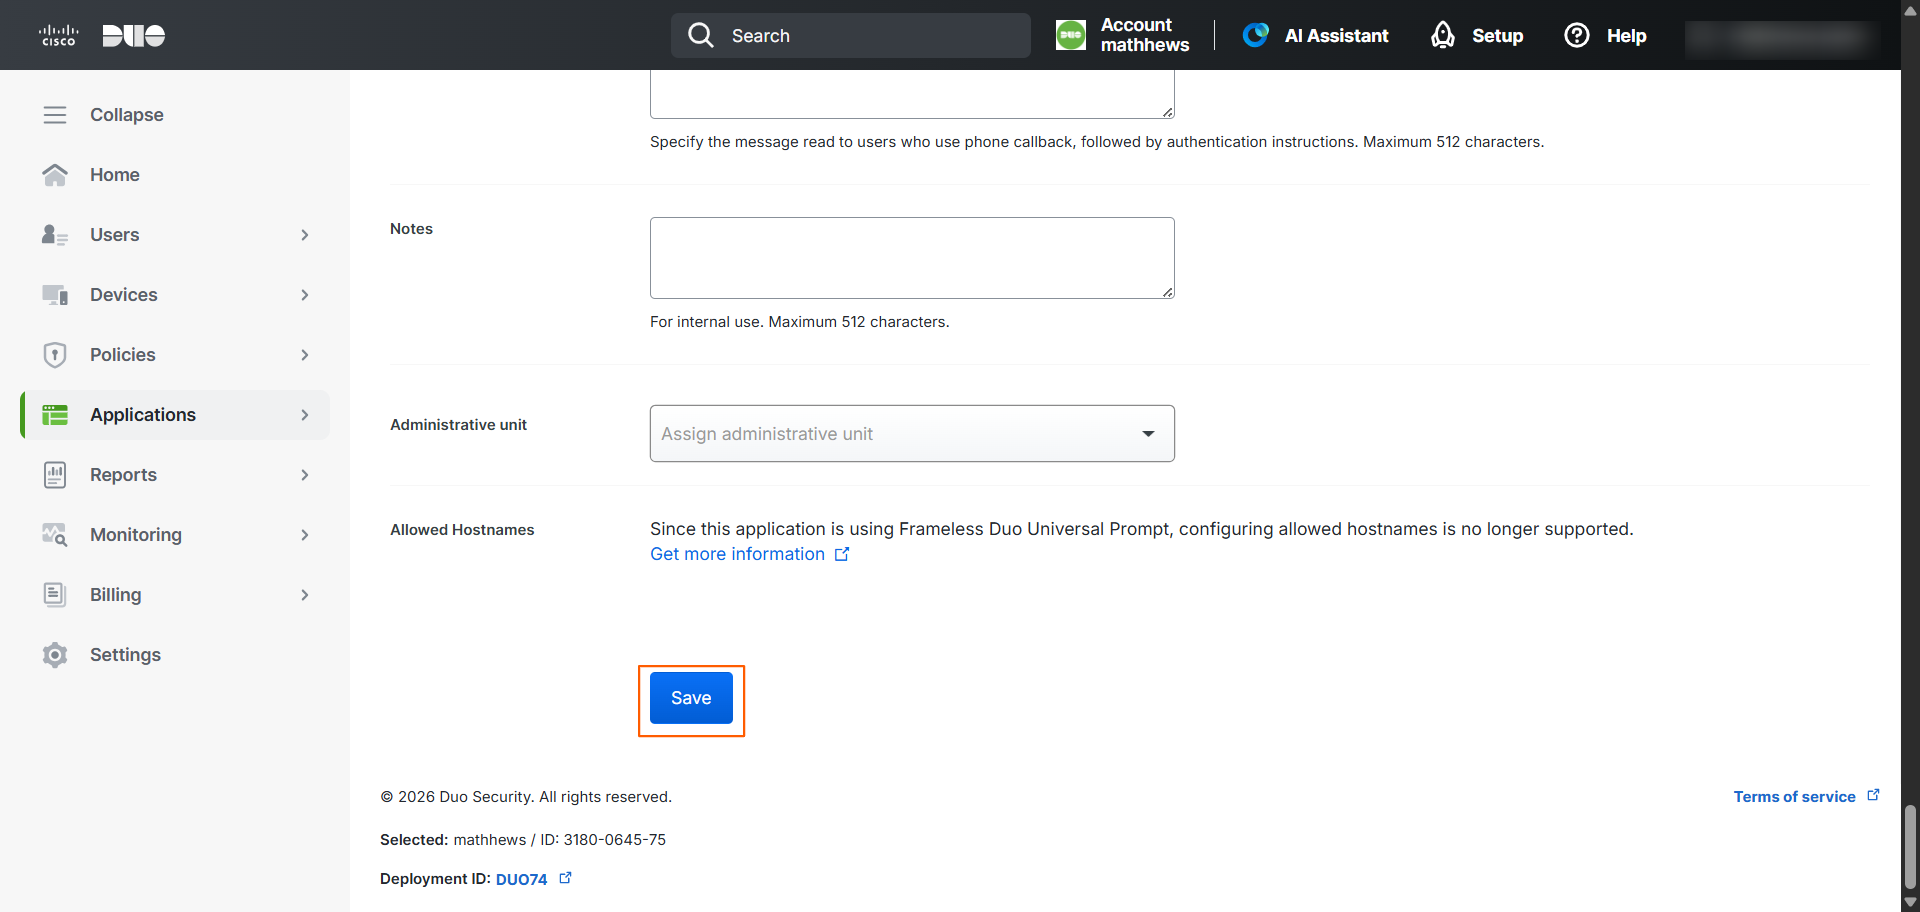This screenshot has width=1920, height=912.
Task: Click the Setup rocket icon
Action: (x=1442, y=35)
